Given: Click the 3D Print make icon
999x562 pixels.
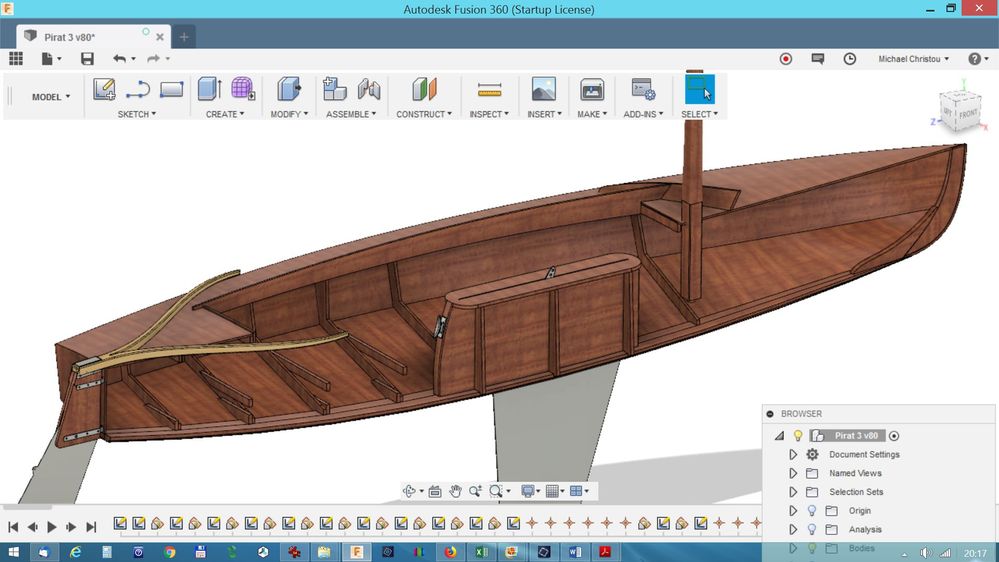Looking at the screenshot, I should (592, 89).
